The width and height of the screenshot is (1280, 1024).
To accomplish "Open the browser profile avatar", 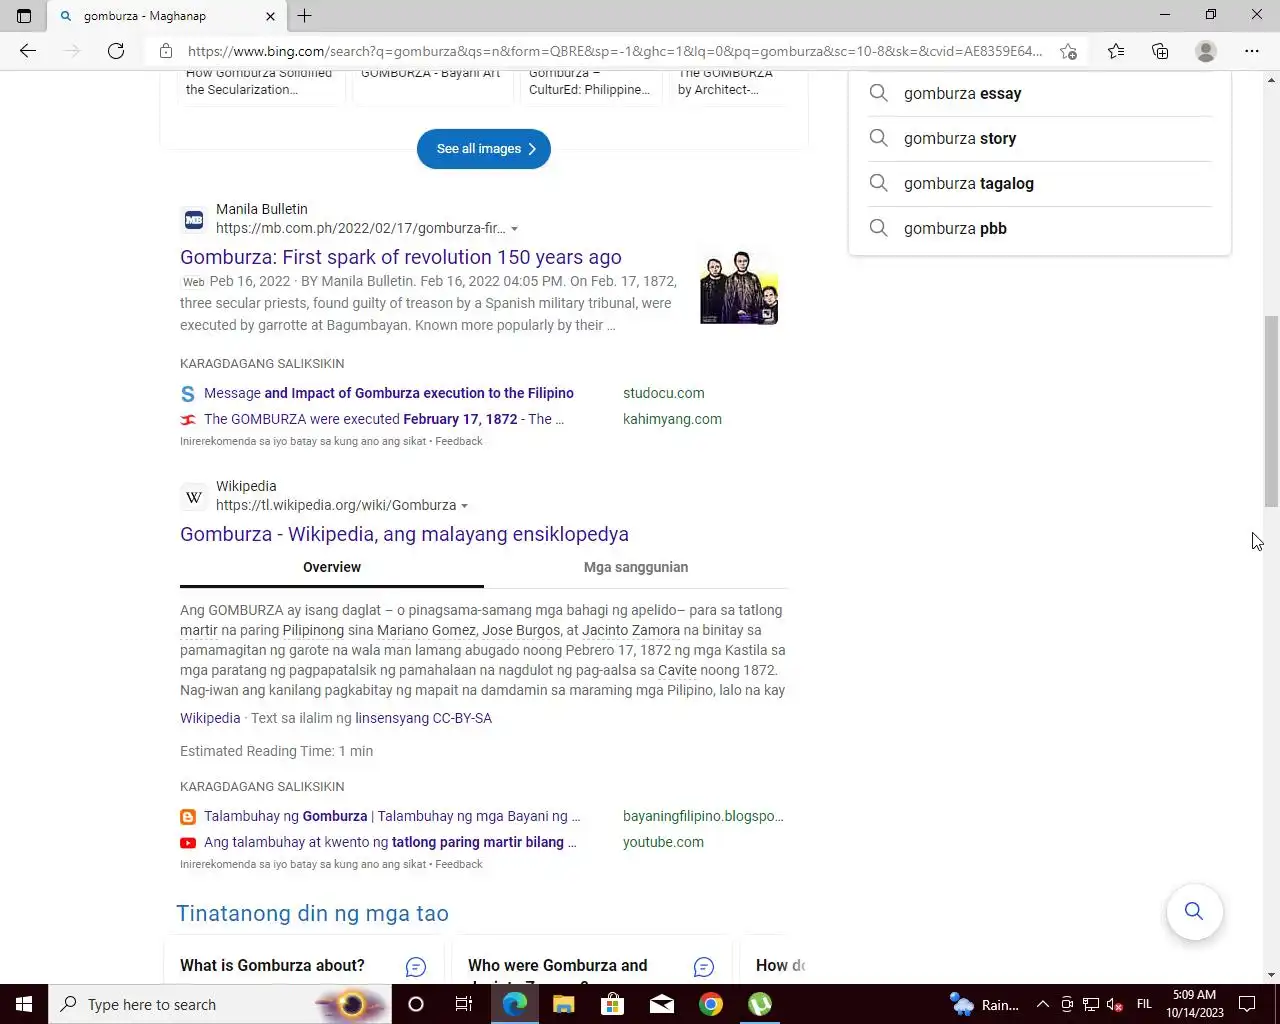I will [x=1206, y=51].
